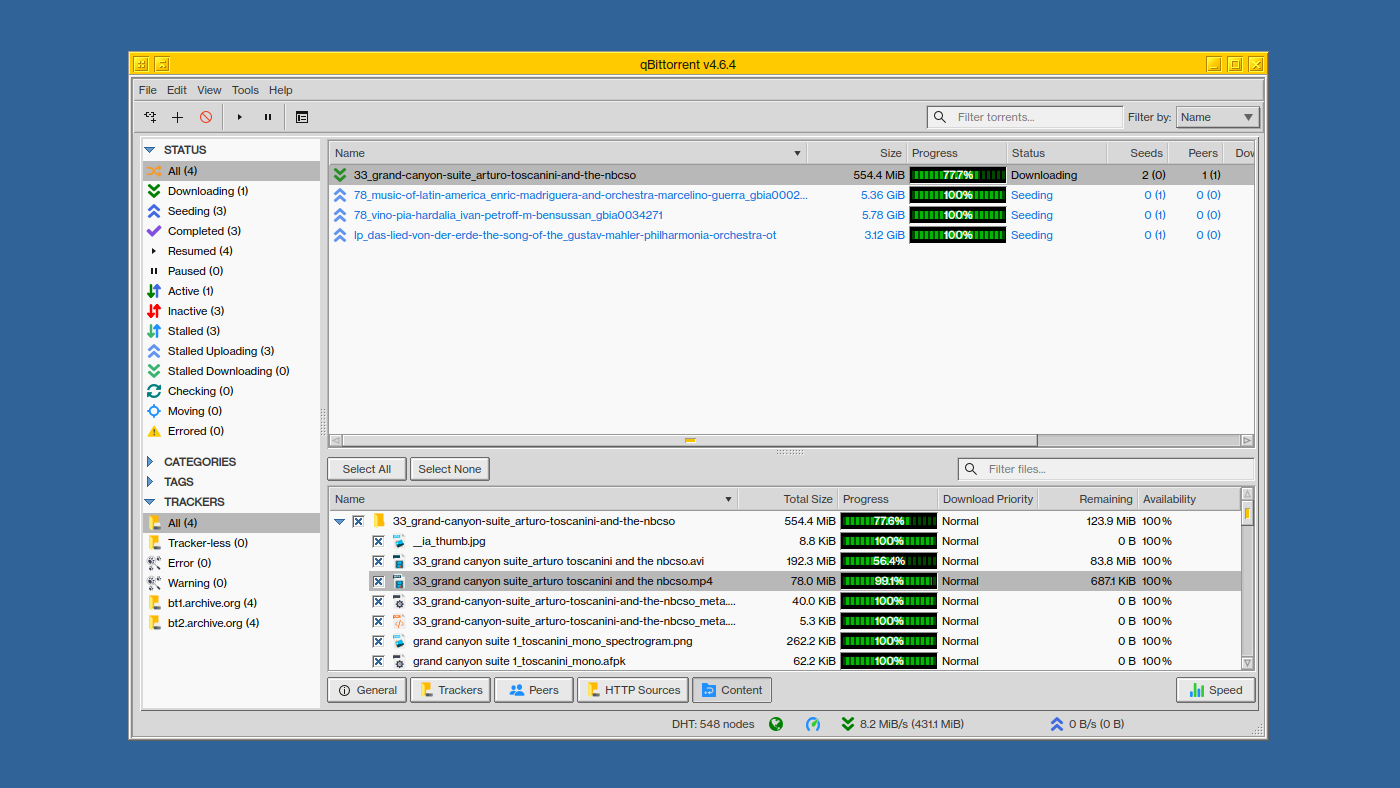
Task: Open the Options preferences toolbar icon
Action: (302, 117)
